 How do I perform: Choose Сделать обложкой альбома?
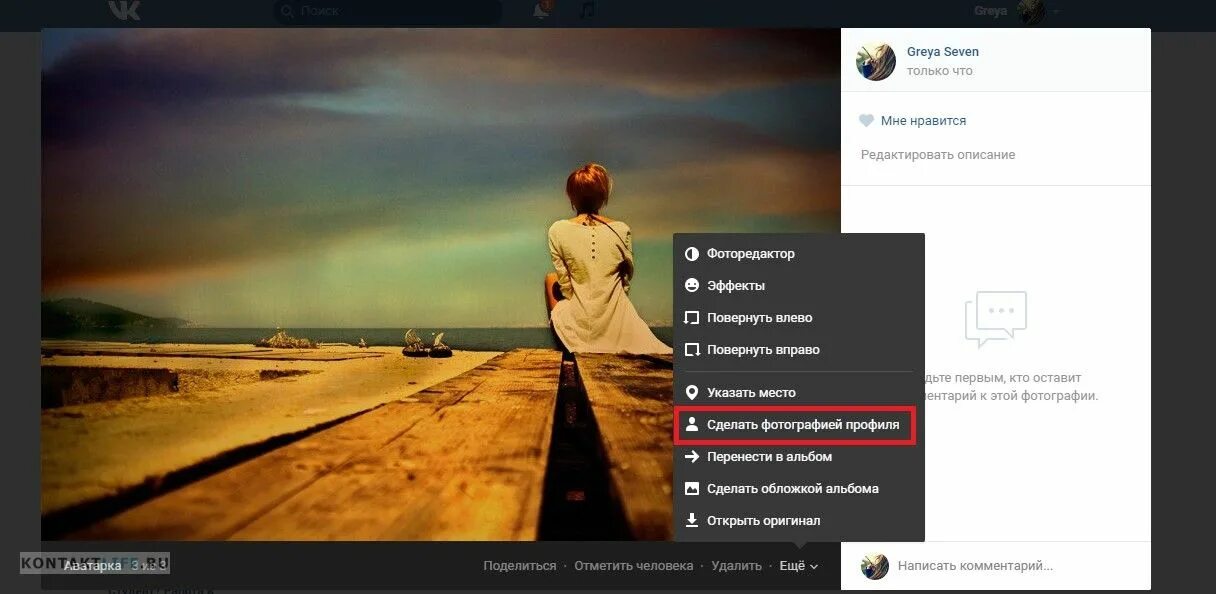tap(798, 489)
